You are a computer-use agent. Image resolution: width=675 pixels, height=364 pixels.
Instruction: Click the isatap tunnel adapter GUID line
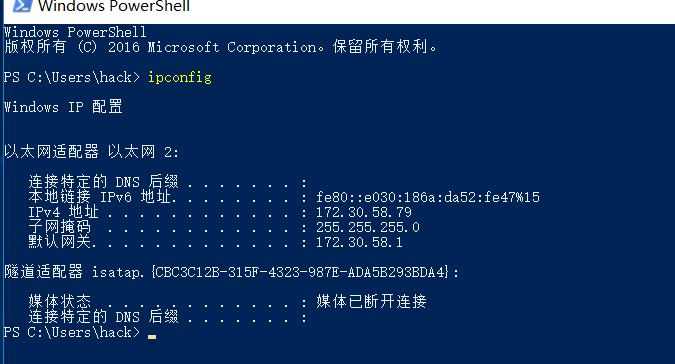point(232,272)
